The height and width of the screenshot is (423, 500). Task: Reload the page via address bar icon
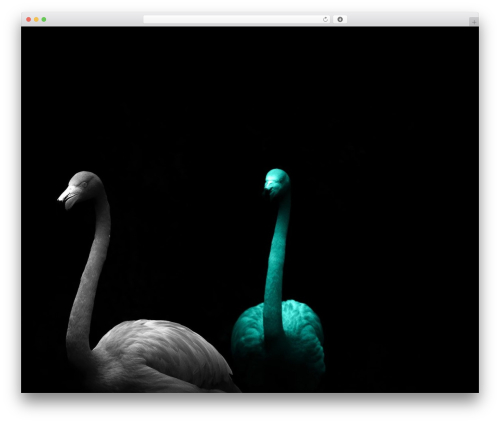click(x=325, y=19)
